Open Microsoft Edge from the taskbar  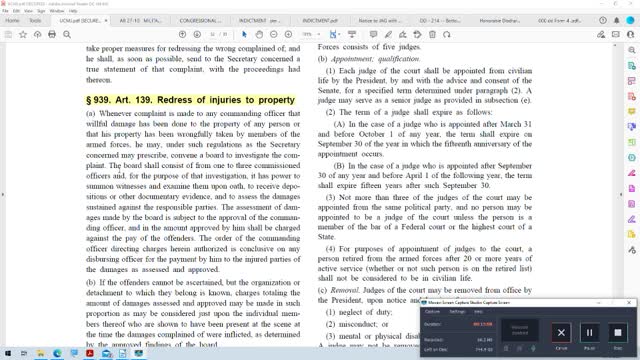coord(57,353)
